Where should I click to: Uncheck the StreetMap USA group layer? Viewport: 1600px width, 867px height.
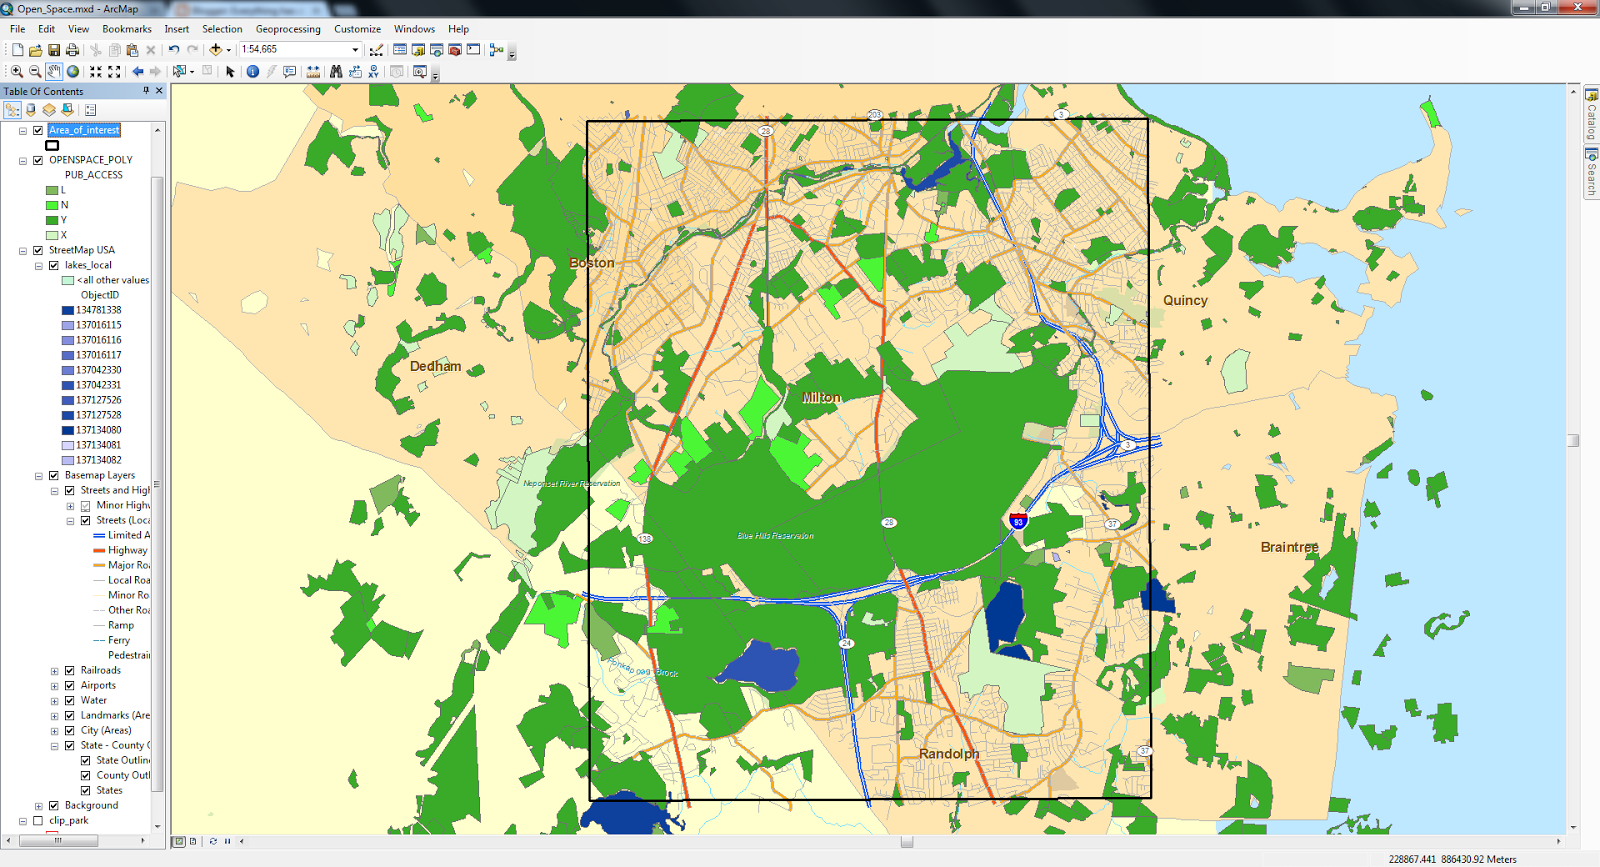click(x=38, y=250)
